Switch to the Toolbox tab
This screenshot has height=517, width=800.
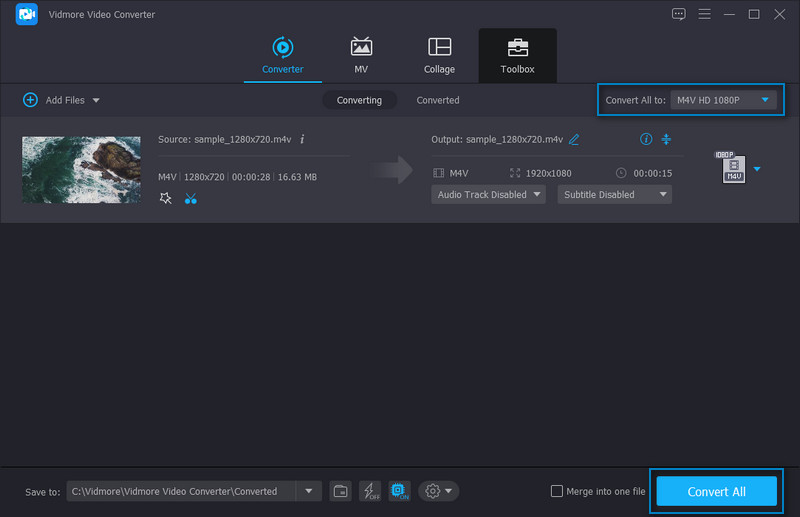pyautogui.click(x=517, y=56)
